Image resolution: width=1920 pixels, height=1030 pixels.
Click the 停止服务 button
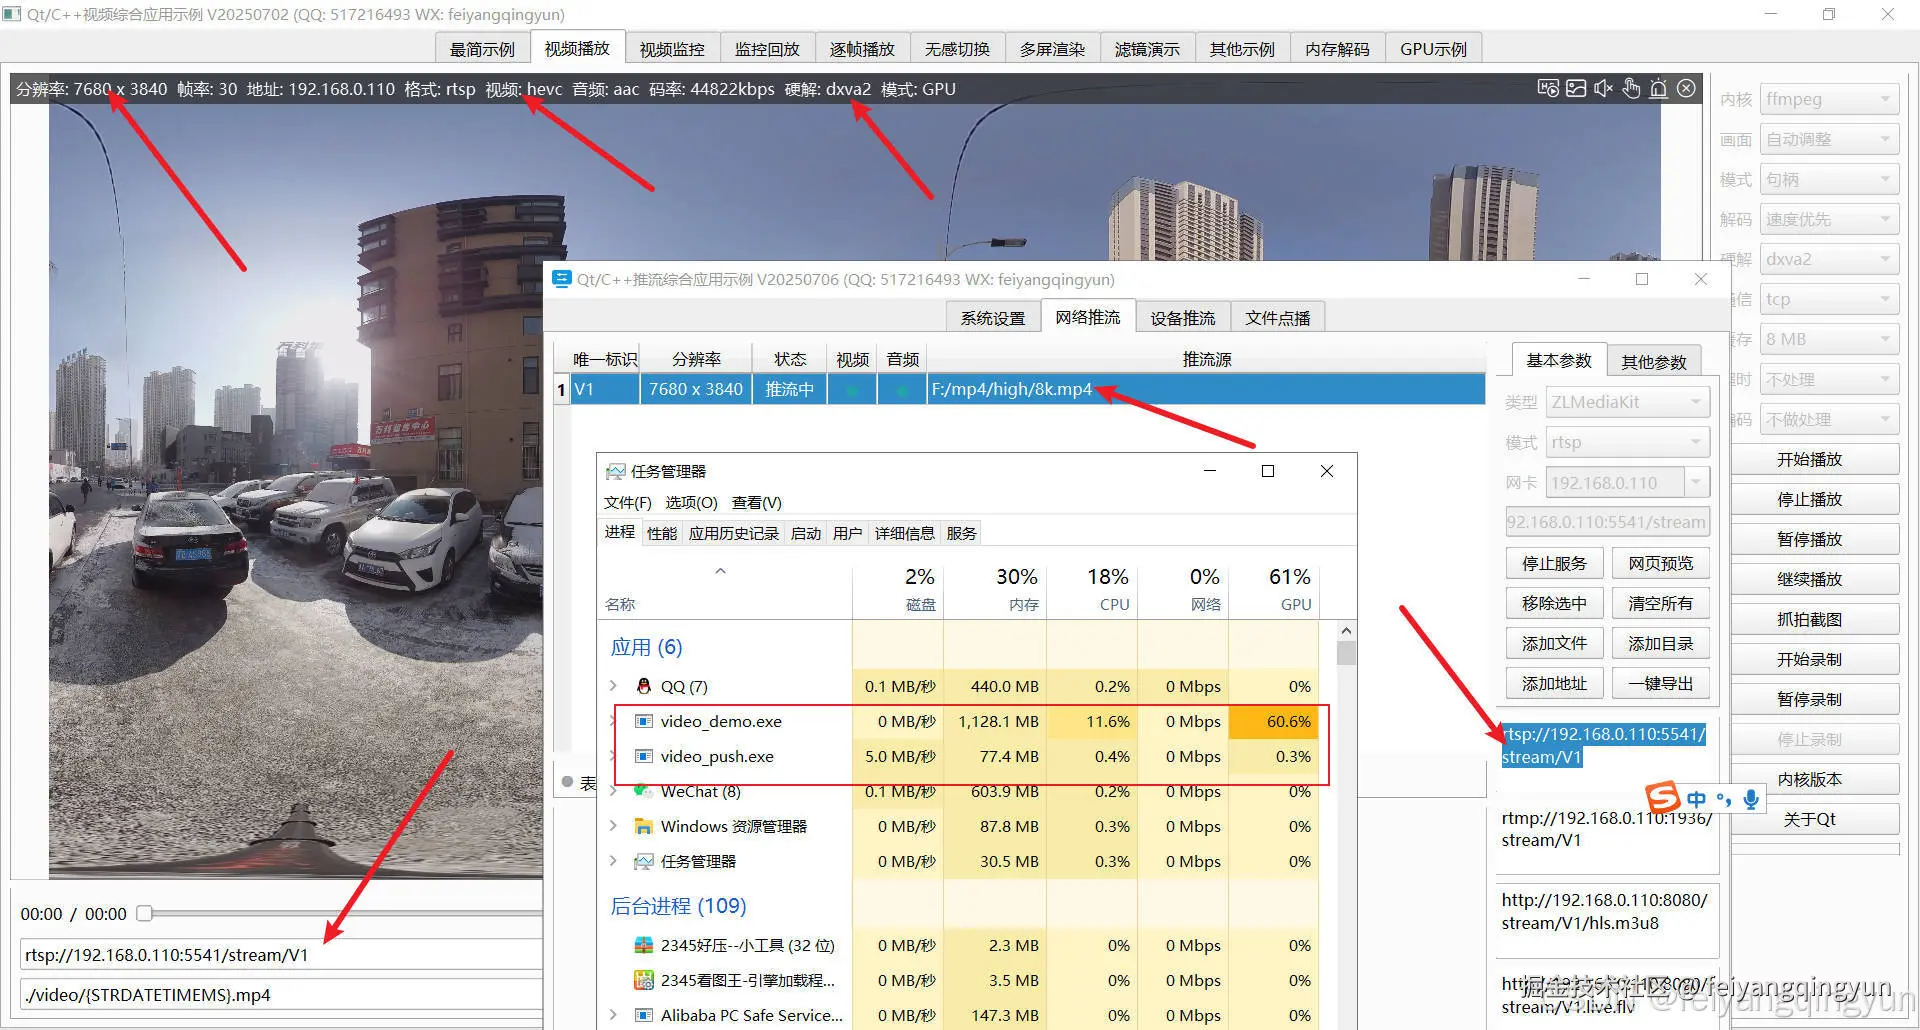click(1554, 563)
